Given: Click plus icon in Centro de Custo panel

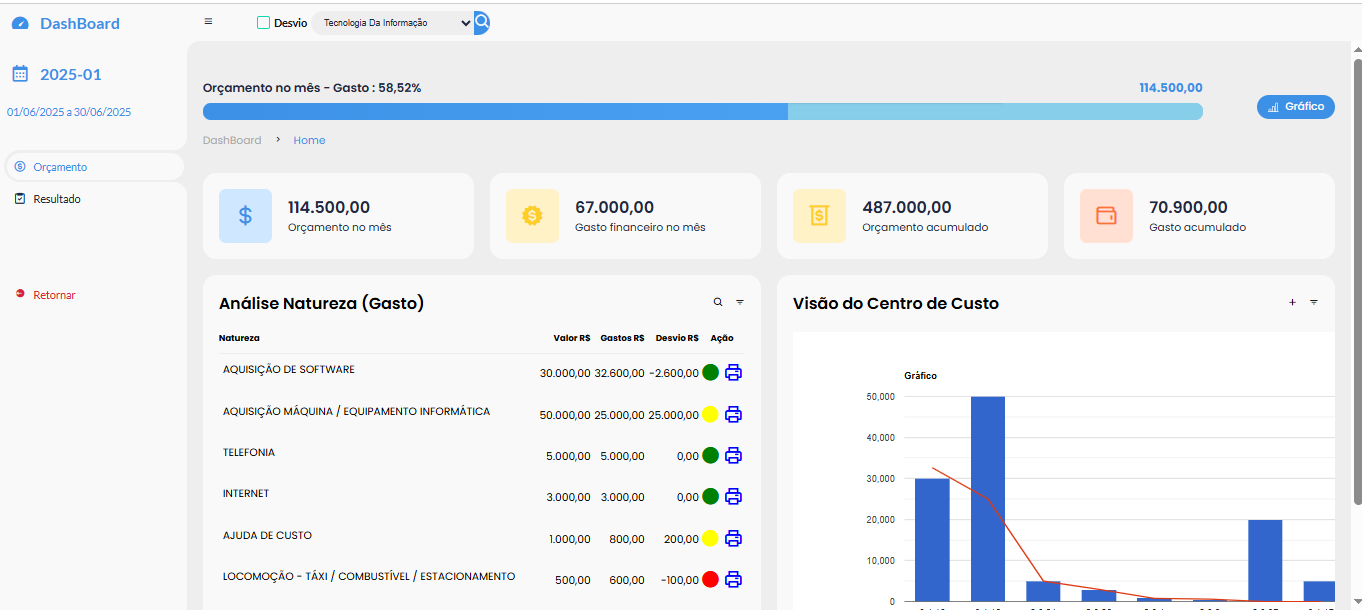Looking at the screenshot, I should coord(1292,302).
